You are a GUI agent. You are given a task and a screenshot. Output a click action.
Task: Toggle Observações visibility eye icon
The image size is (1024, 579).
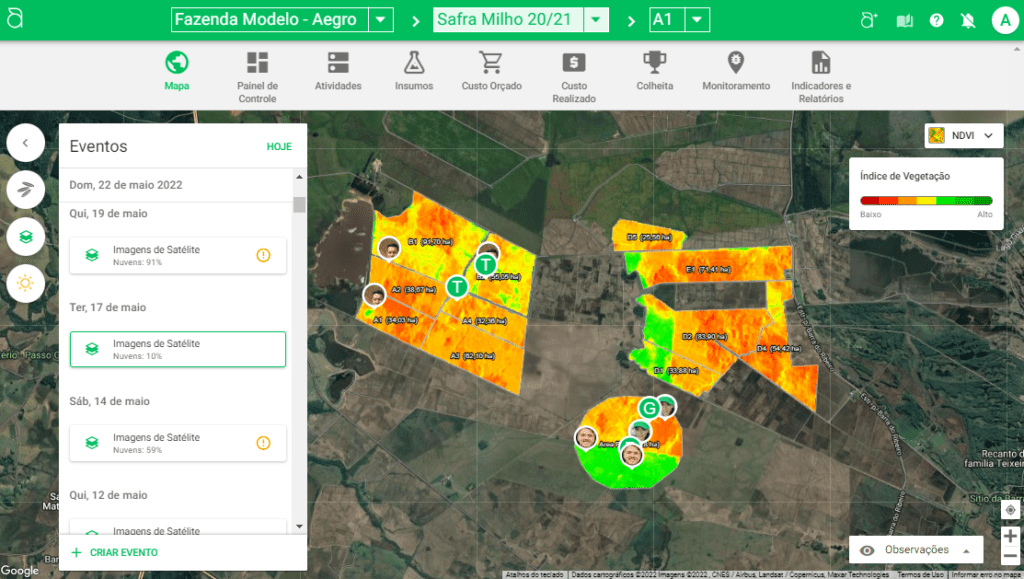click(867, 550)
